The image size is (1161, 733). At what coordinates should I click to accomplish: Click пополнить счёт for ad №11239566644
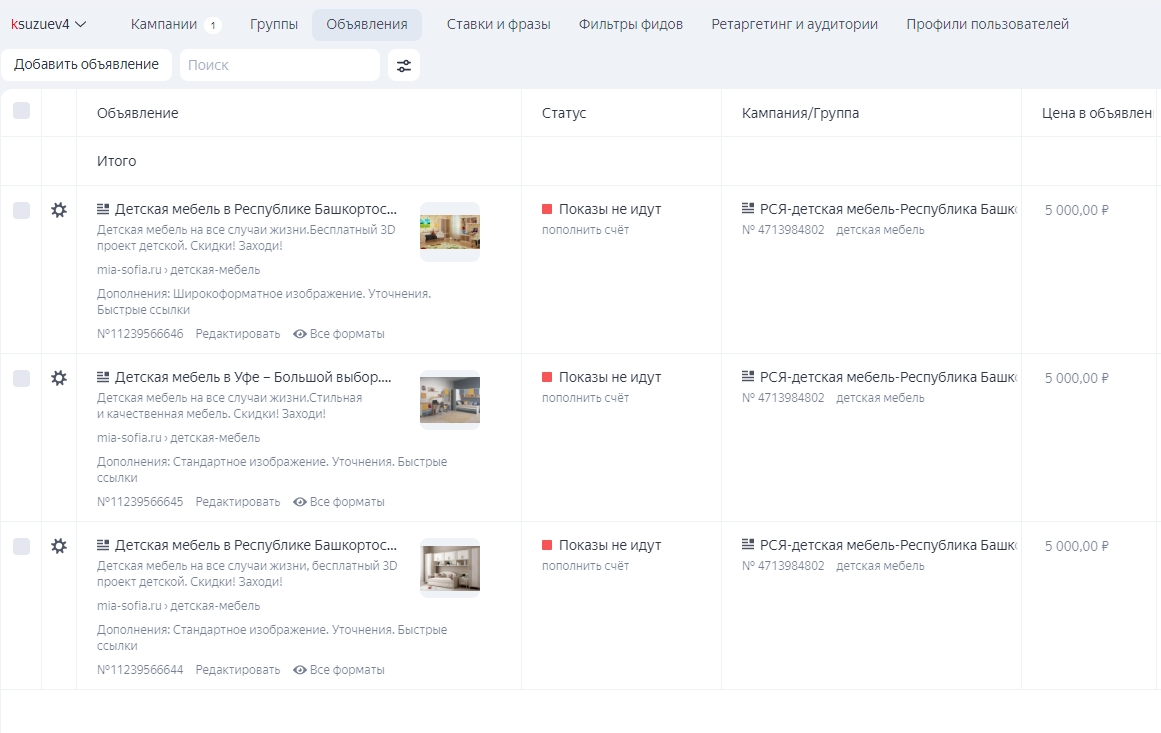[586, 566]
